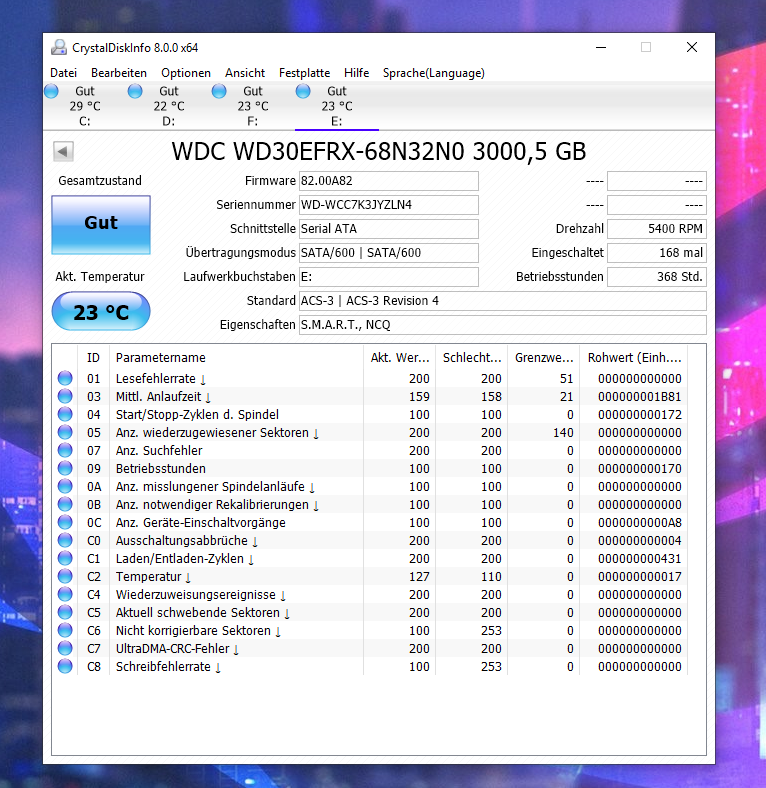
Task: Click the CrystalDiskInfo app icon in title bar
Action: point(59,47)
